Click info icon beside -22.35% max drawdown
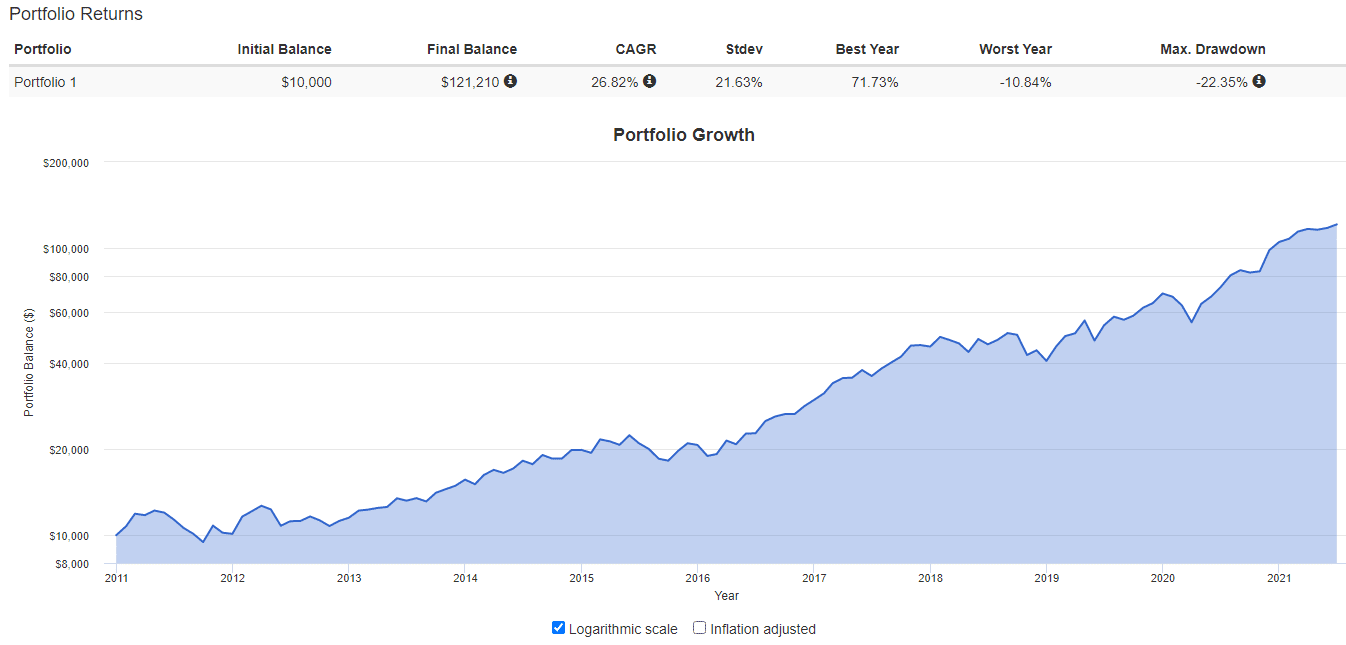 click(x=1259, y=81)
